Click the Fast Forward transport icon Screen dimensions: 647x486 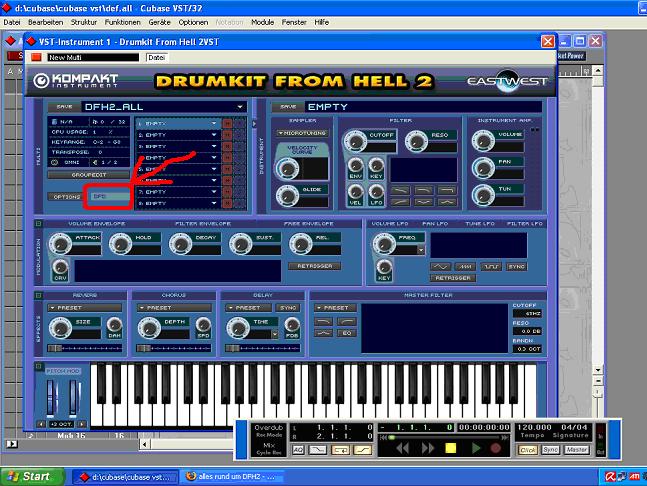pos(429,448)
